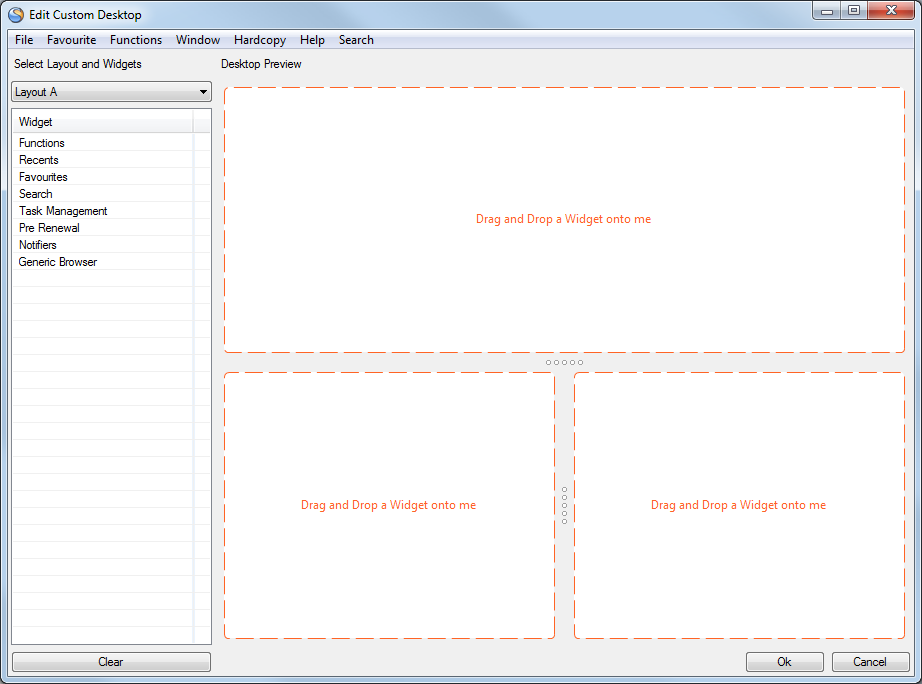This screenshot has height=684, width=922.
Task: Open the Favourite menu
Action: [71, 40]
